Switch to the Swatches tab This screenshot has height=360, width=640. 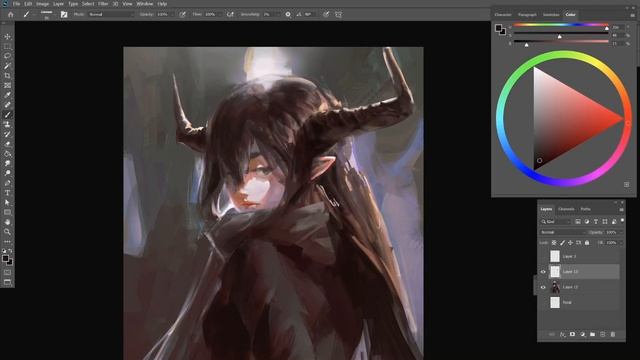(x=551, y=15)
